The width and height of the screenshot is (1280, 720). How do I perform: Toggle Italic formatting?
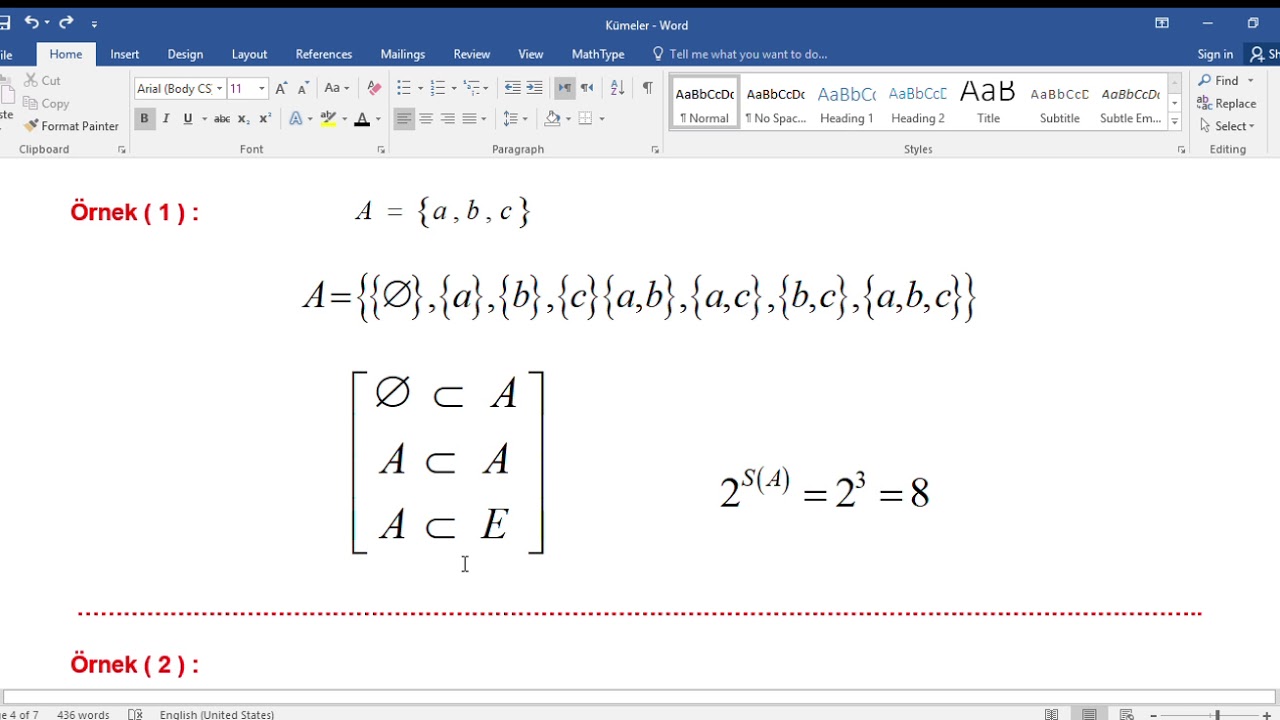tap(166, 118)
